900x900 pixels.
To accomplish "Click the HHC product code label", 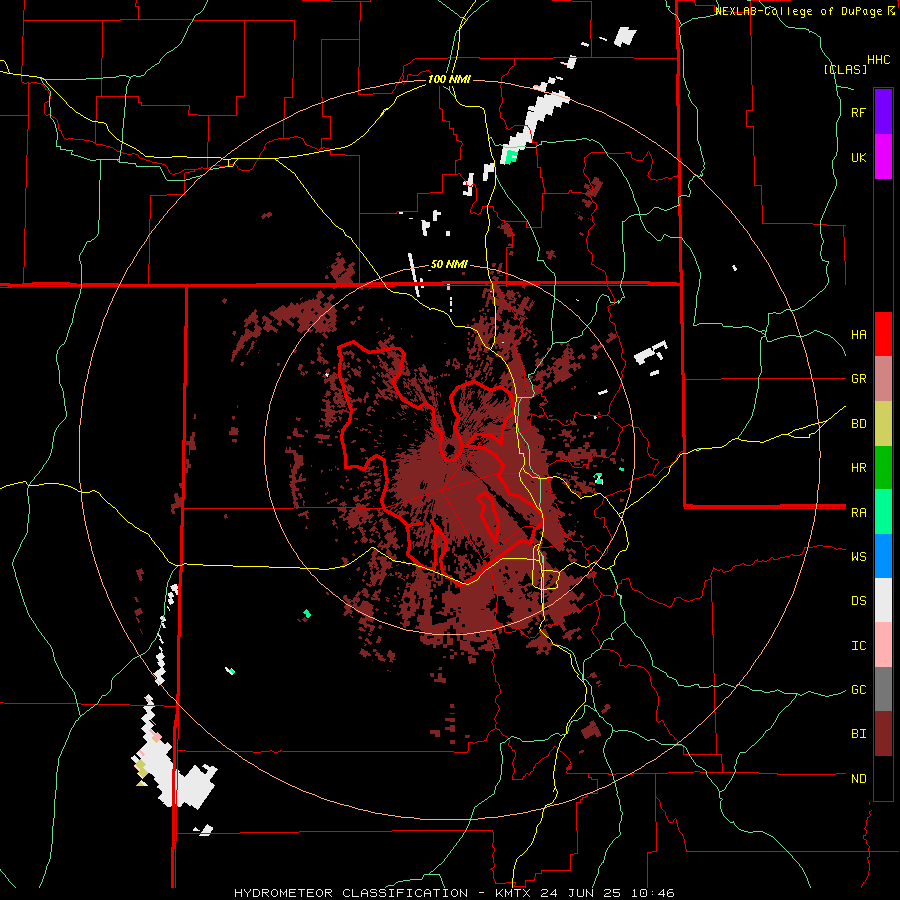I will [x=879, y=60].
